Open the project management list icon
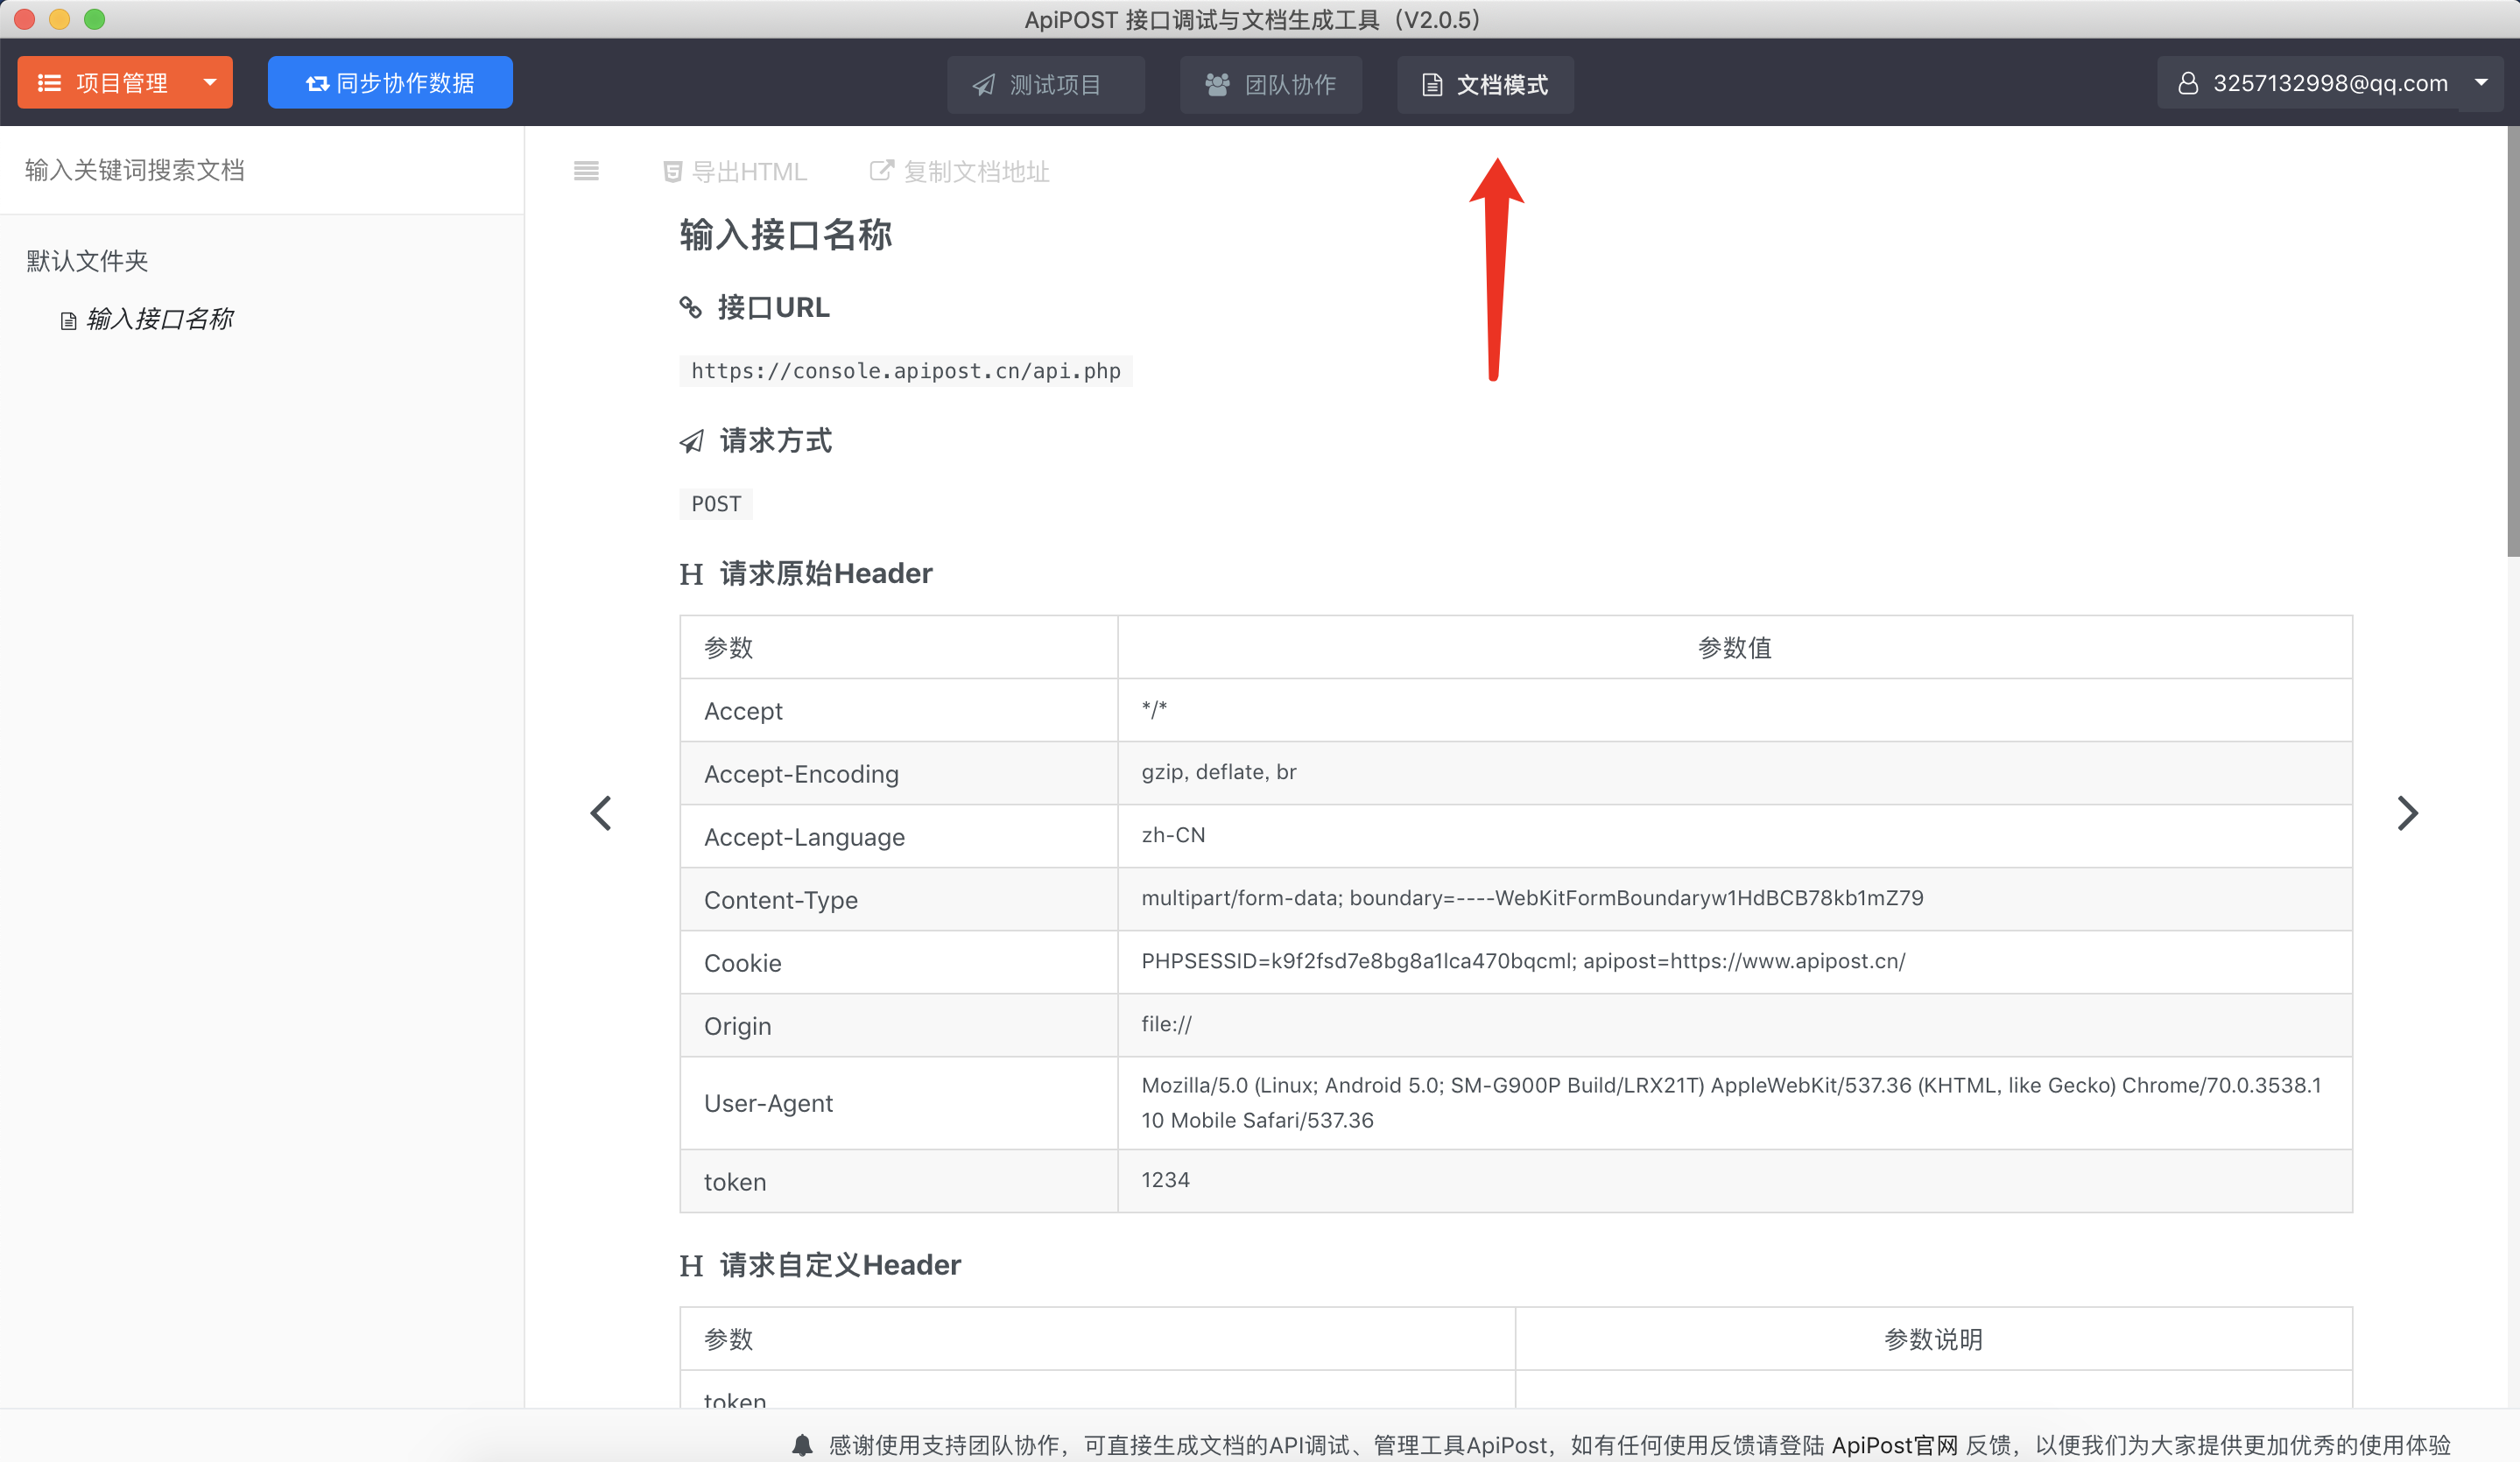 coord(48,82)
